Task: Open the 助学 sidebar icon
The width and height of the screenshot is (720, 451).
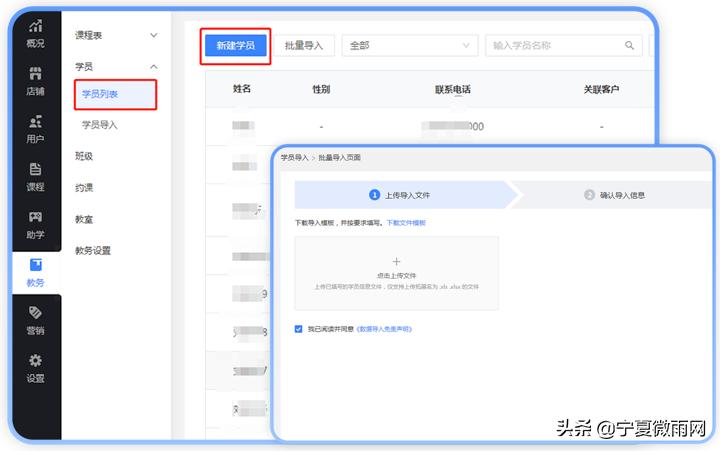Action: [35, 217]
